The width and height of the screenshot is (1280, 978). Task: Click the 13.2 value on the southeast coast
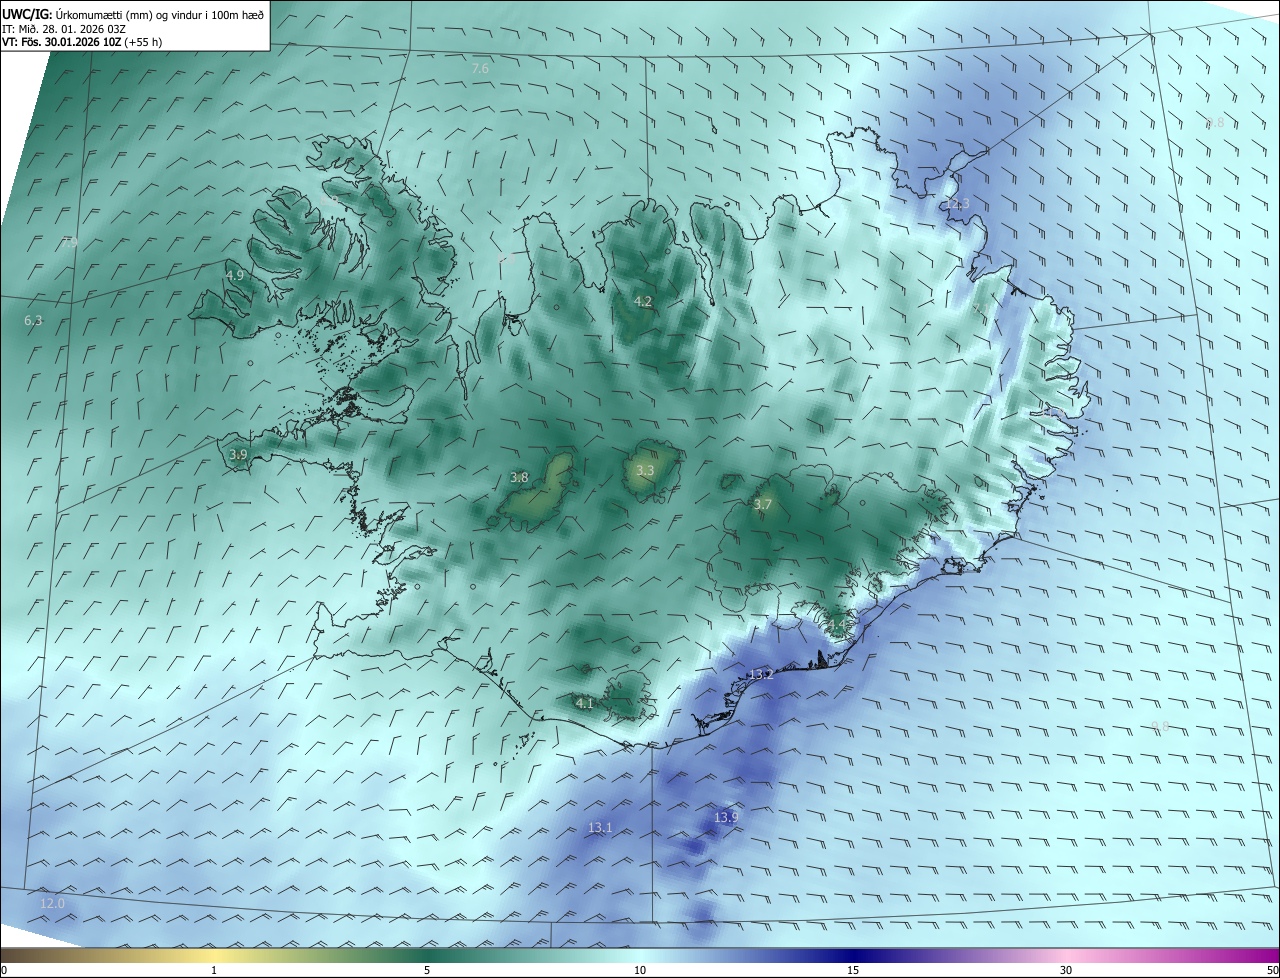pos(761,675)
